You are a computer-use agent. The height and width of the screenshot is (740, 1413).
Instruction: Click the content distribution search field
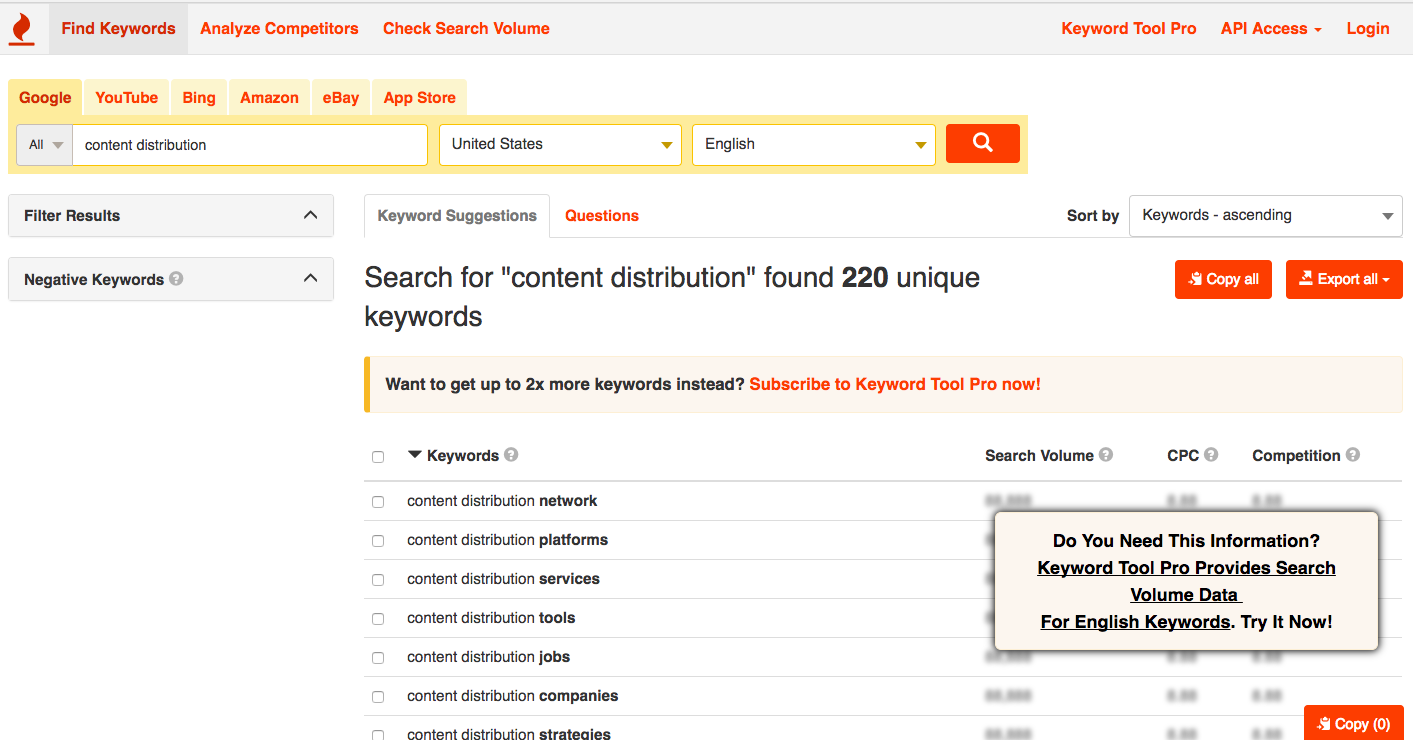click(250, 145)
